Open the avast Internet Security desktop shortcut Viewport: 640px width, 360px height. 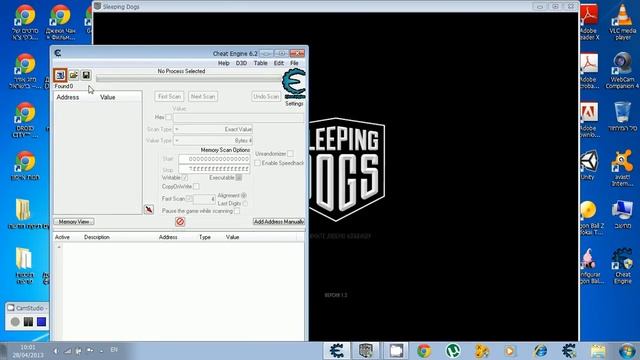tap(622, 168)
